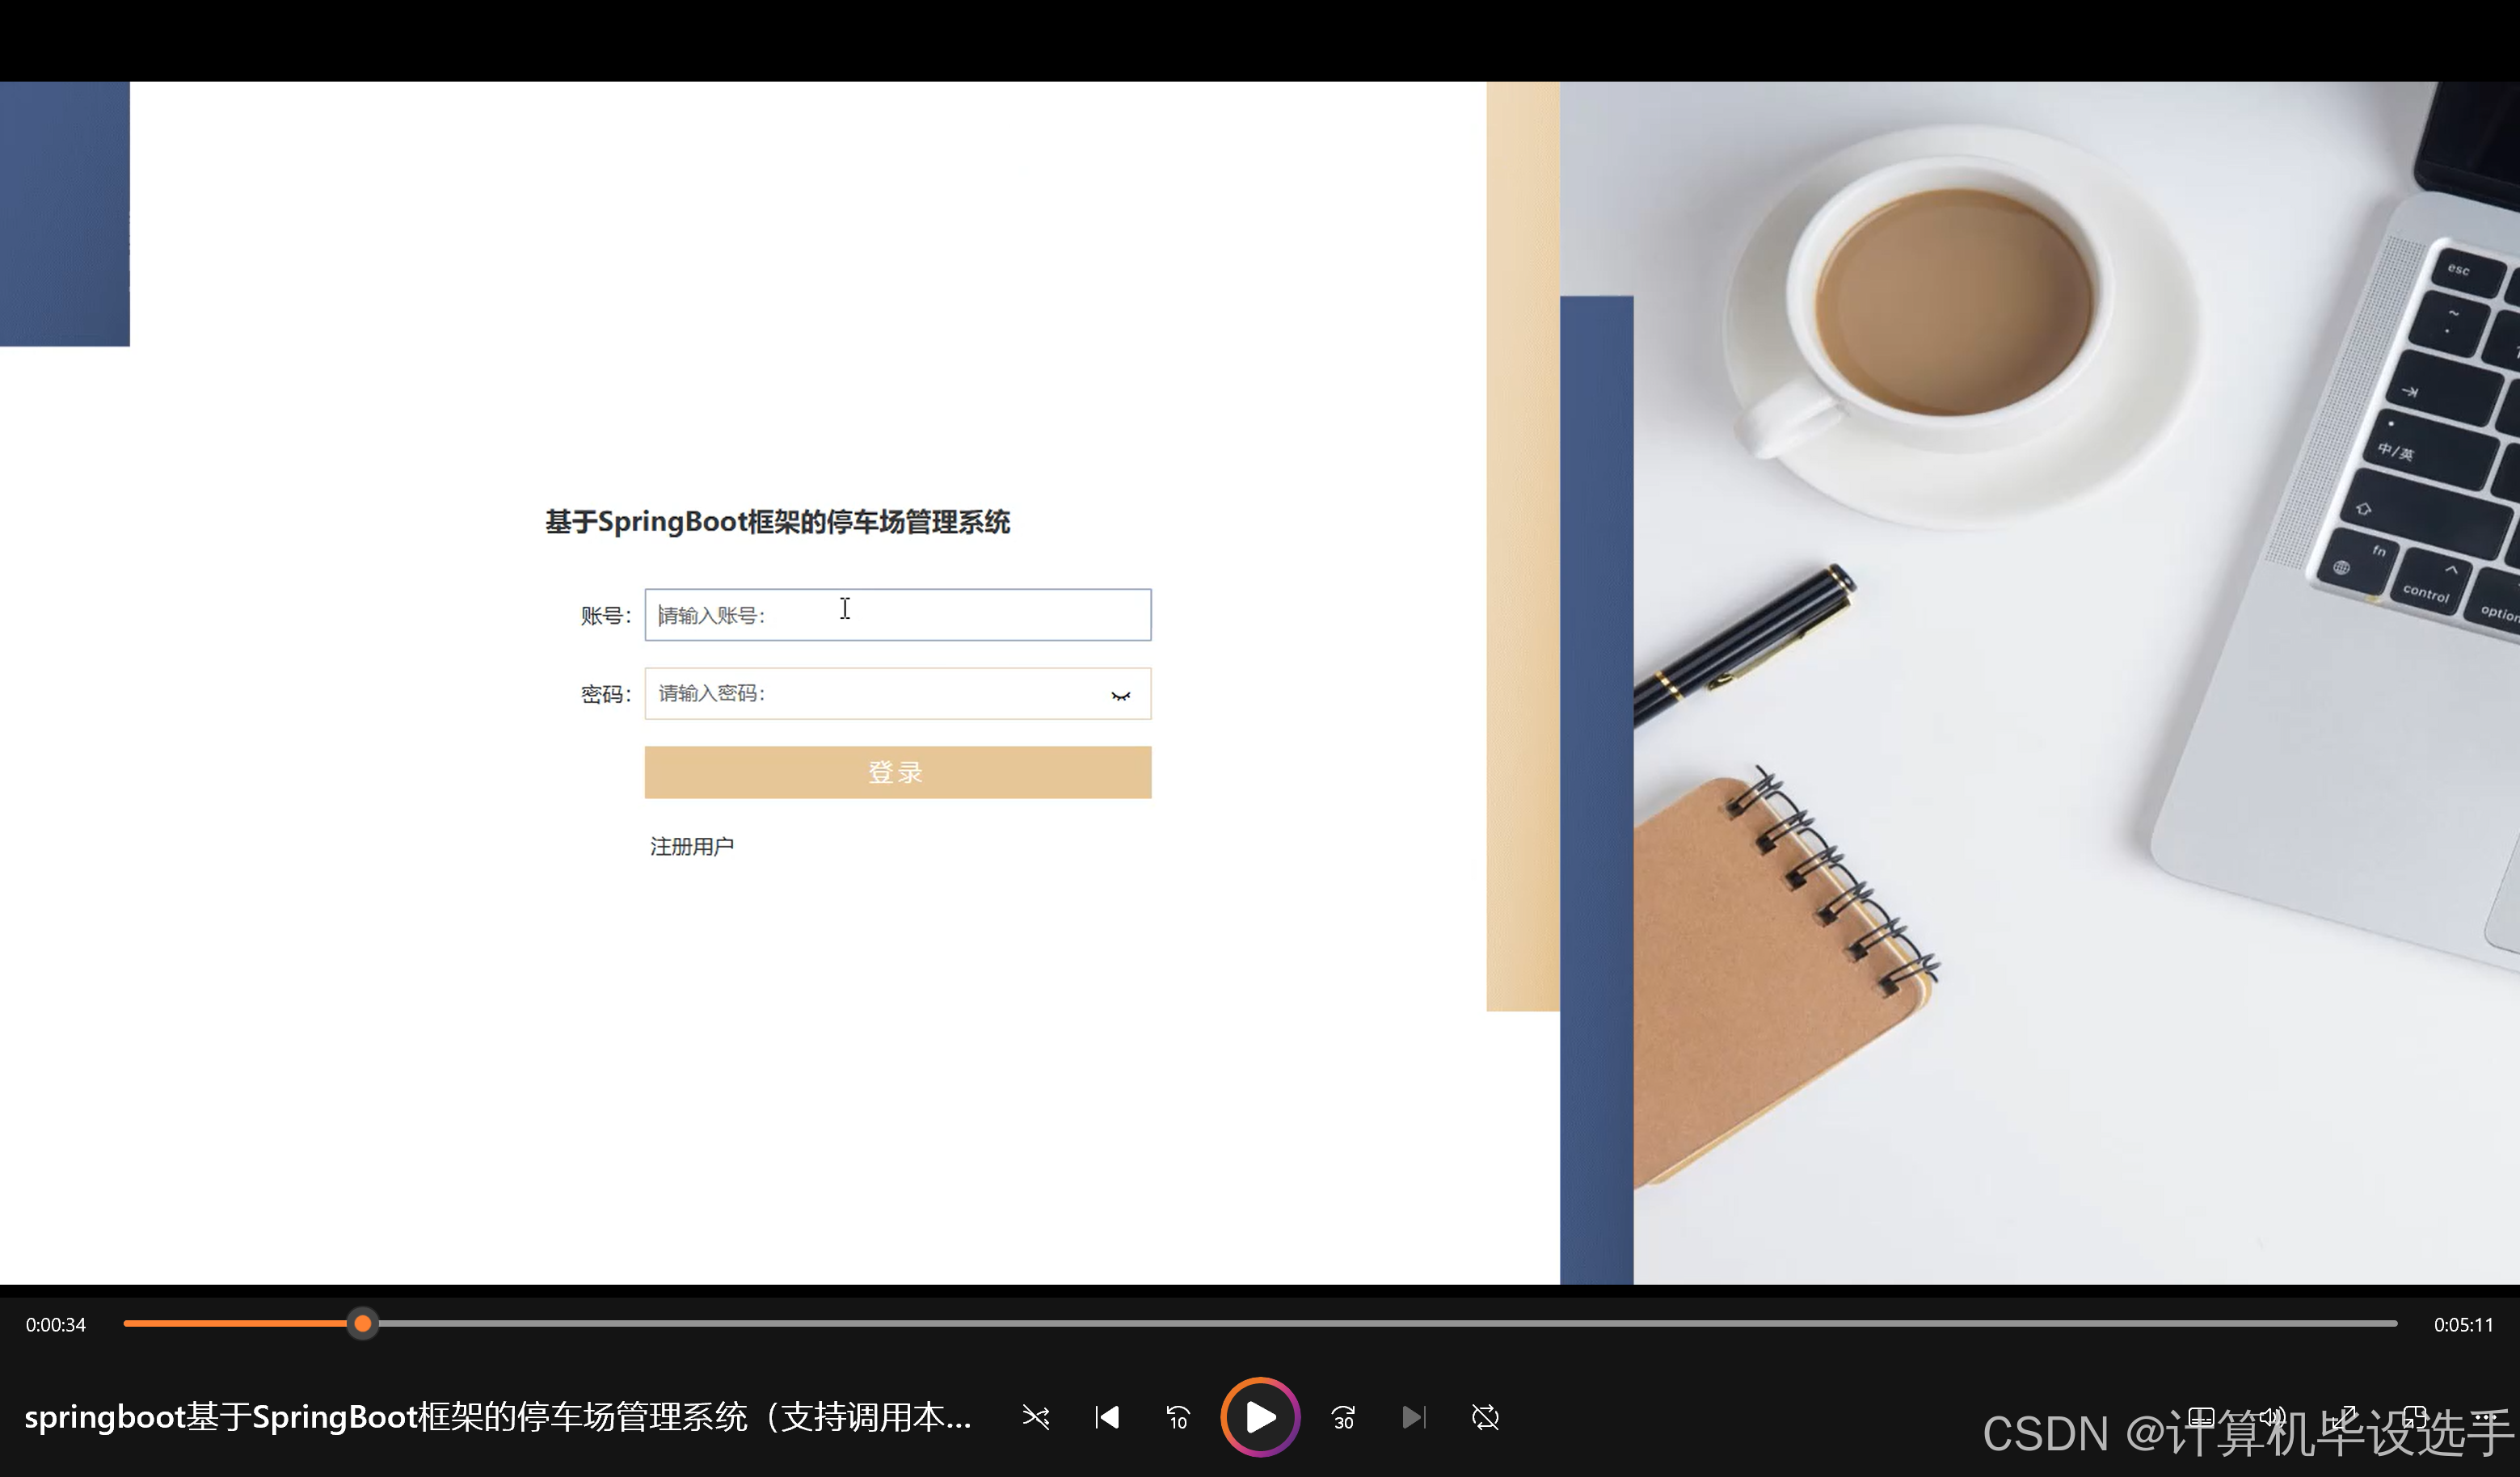Skip to the previous video
Image resolution: width=2520 pixels, height=1477 pixels.
1106,1417
